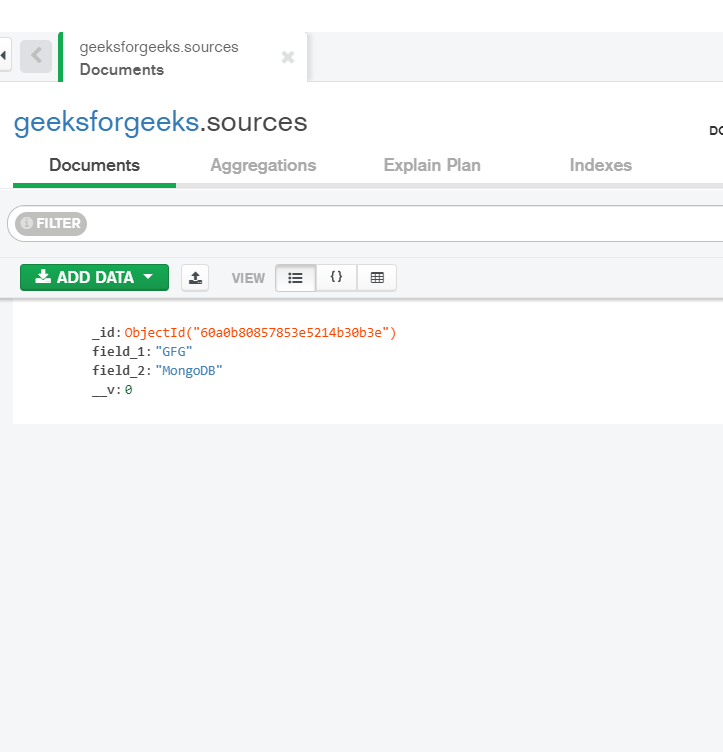Click the geeksforgeeks database link
Image resolution: width=723 pixels, height=752 pixels.
click(106, 122)
